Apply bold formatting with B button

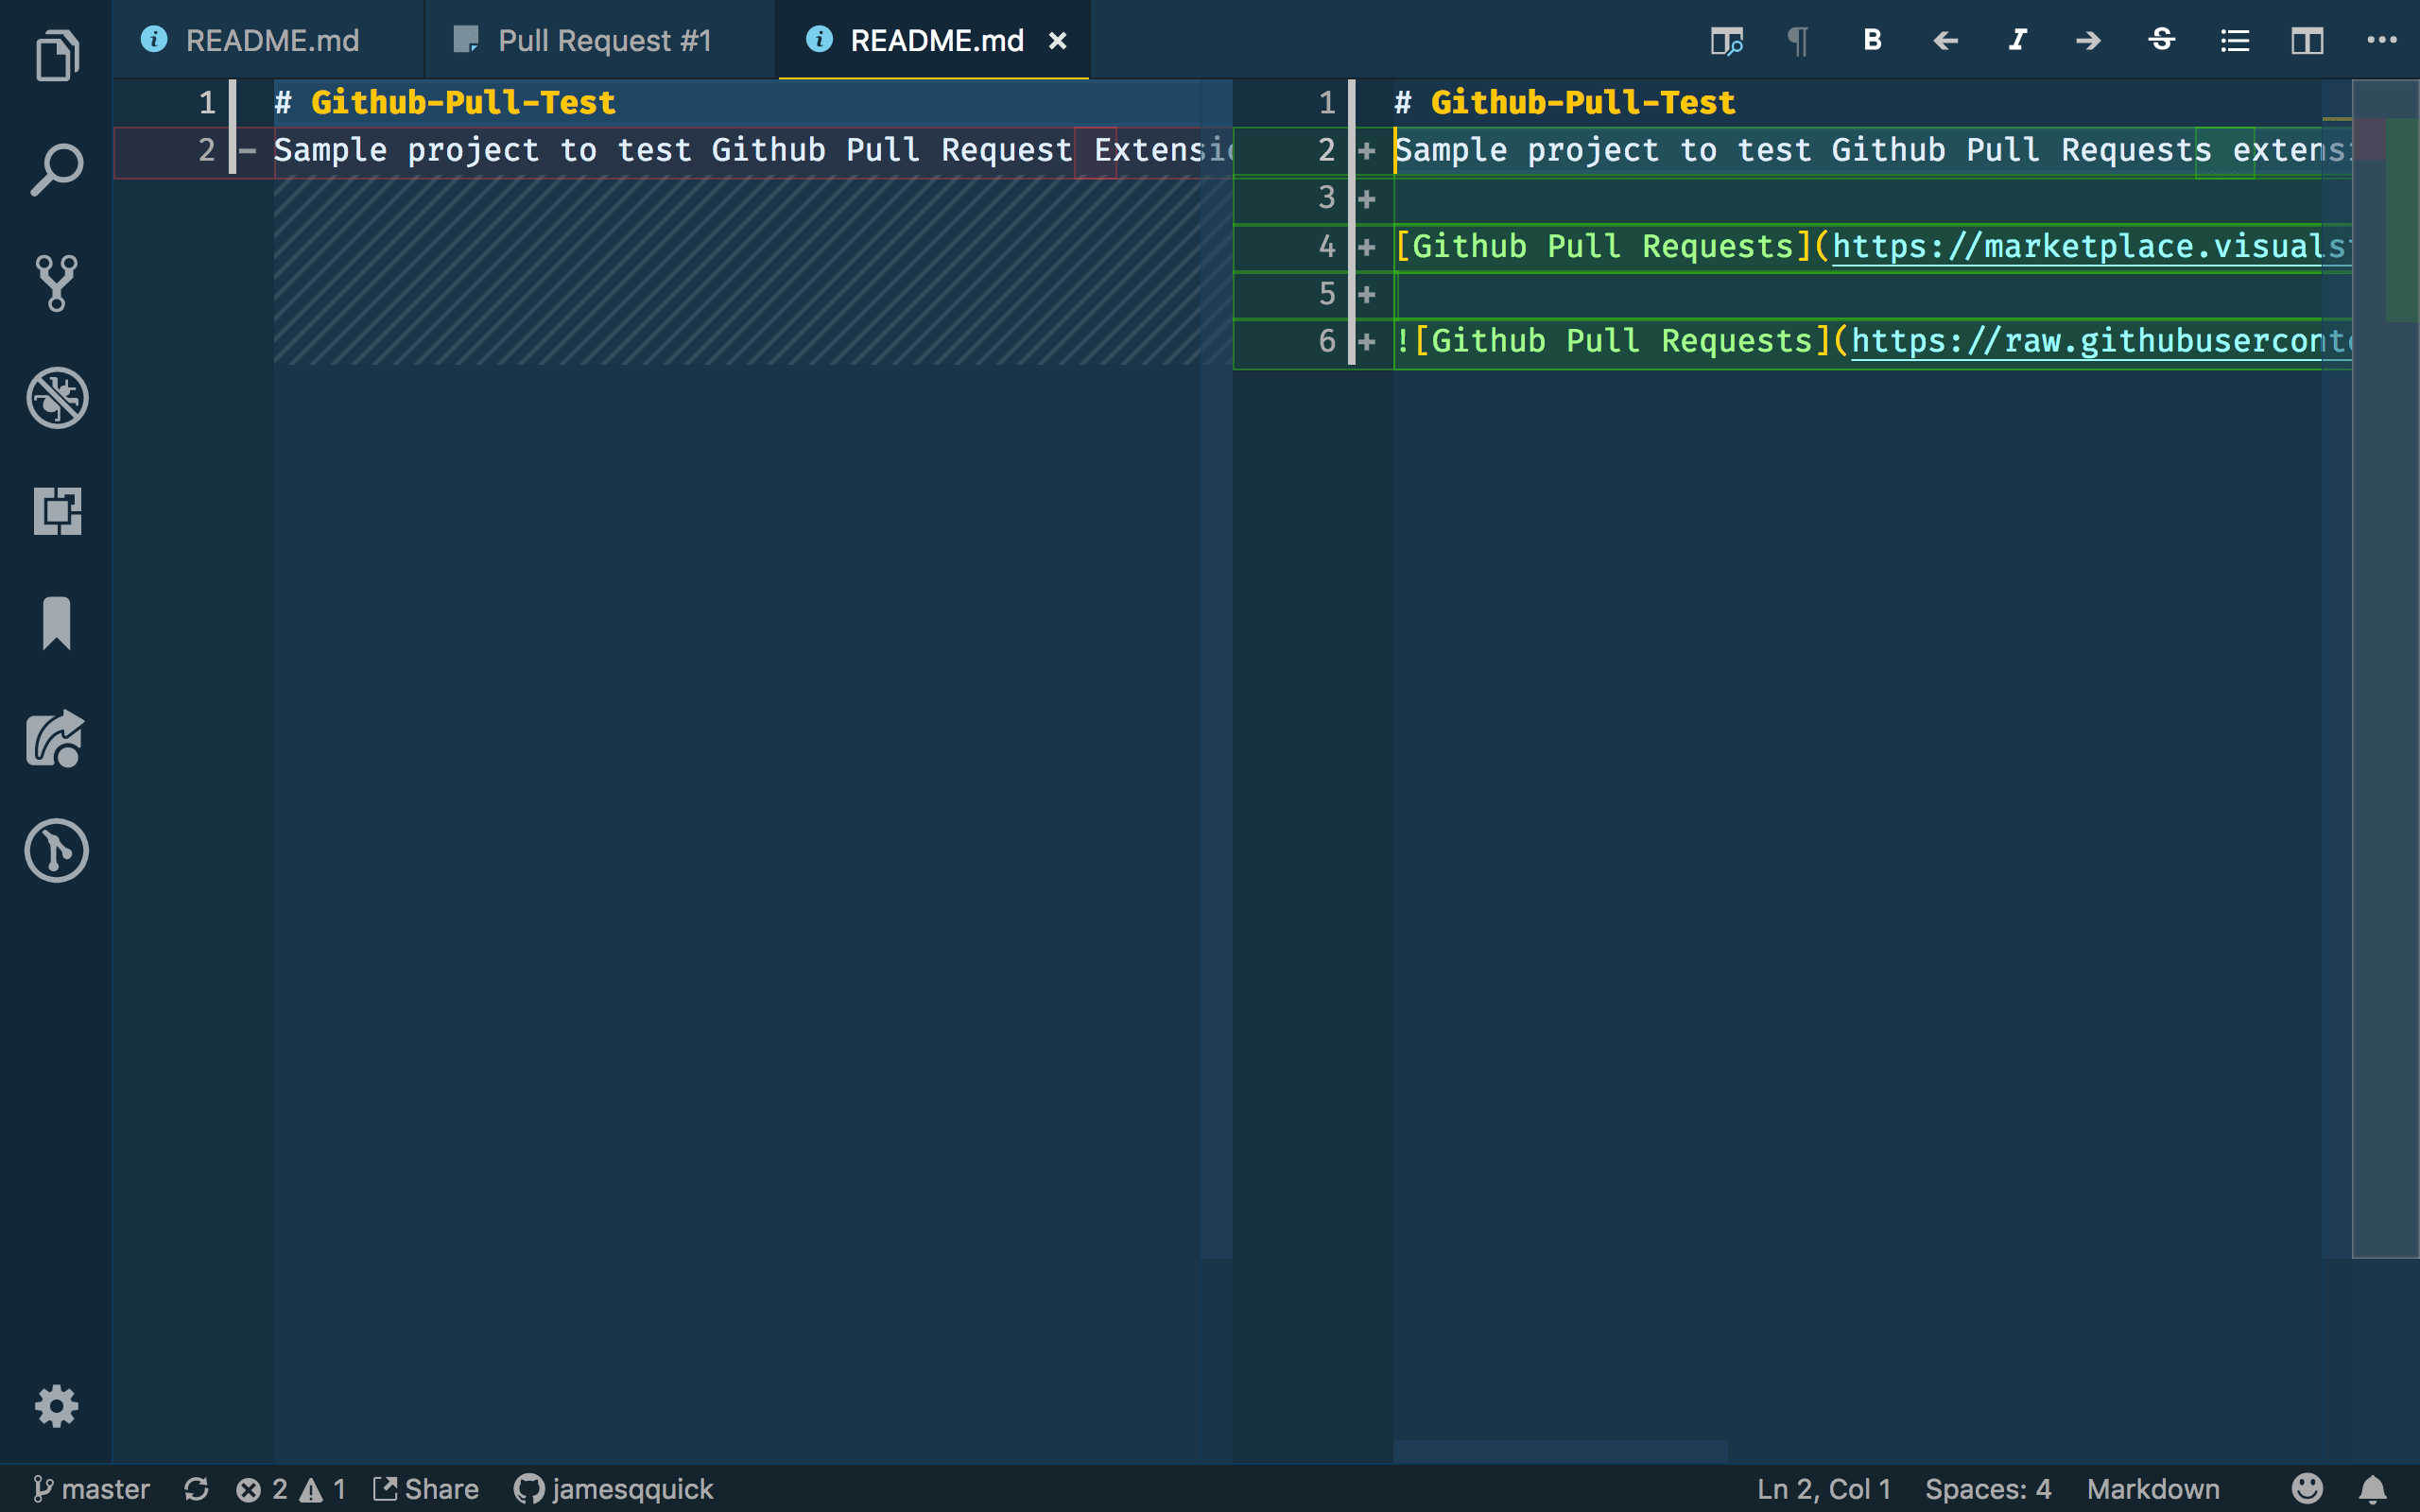click(1873, 40)
